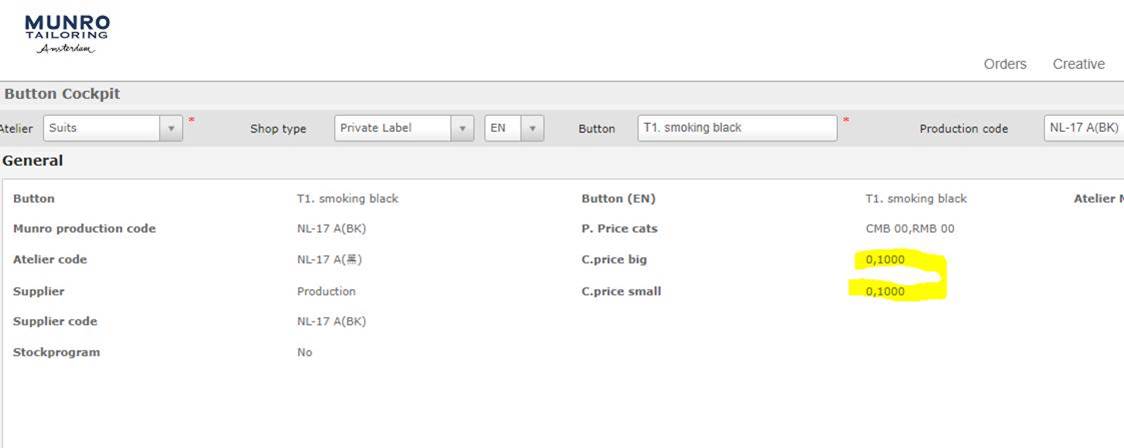Viewport: 1124px width, 448px height.
Task: Click the General section header
Action: click(33, 161)
